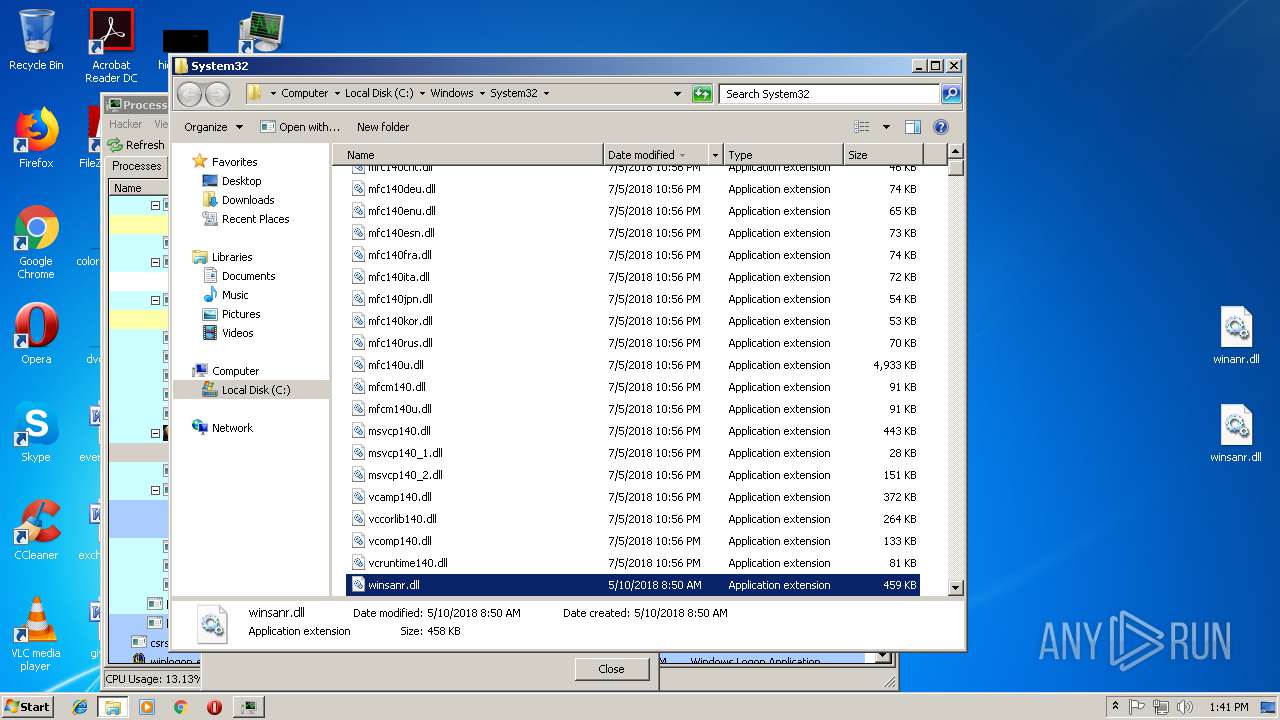Select msvcp140.dll file row
Viewport: 1280px width, 720px height.
tap(633, 431)
